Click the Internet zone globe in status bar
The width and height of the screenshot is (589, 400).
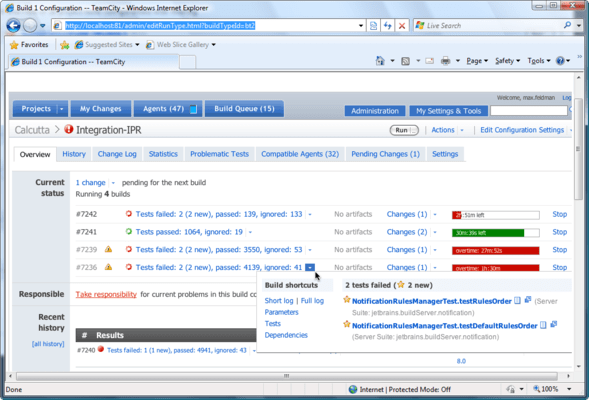[x=353, y=389]
